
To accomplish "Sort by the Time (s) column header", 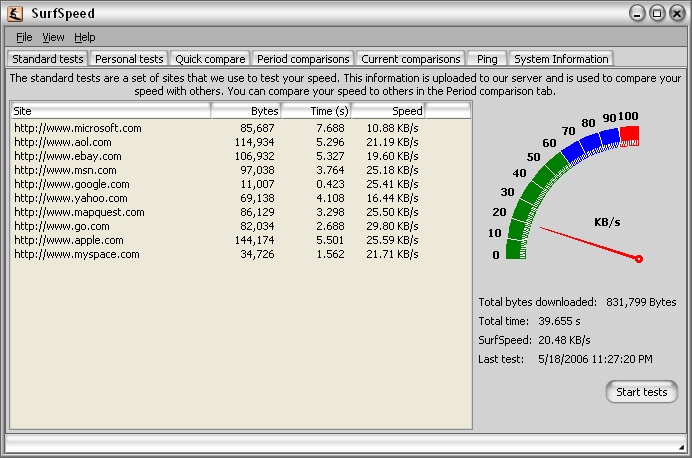I will point(316,111).
